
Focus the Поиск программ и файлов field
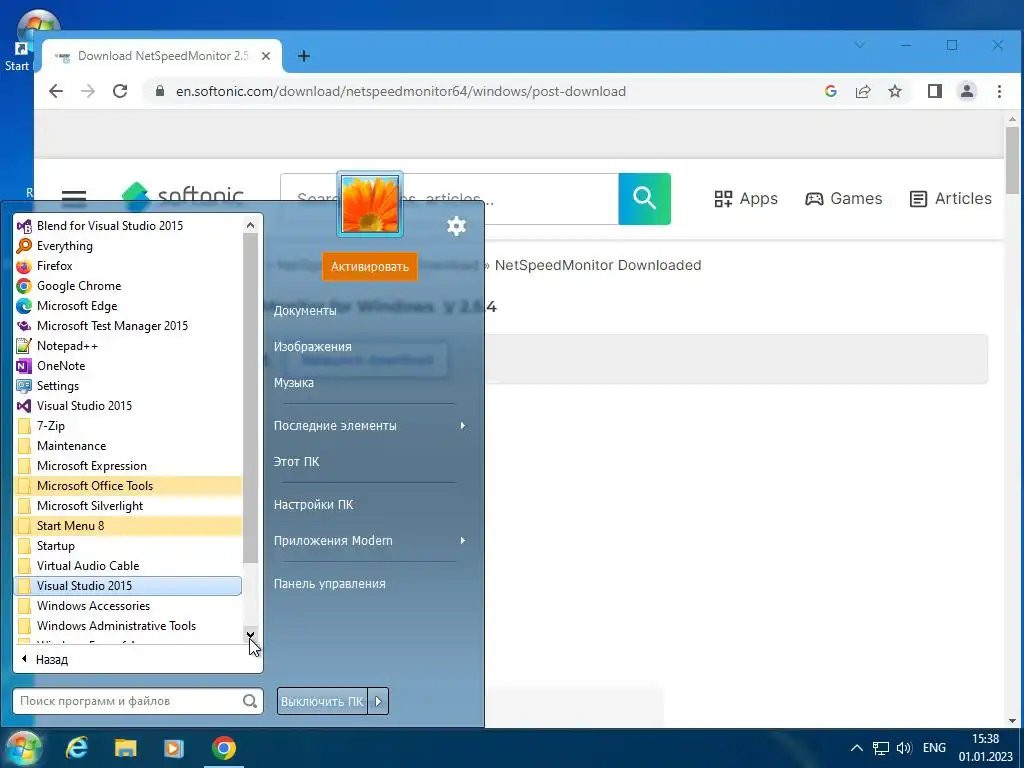(138, 701)
